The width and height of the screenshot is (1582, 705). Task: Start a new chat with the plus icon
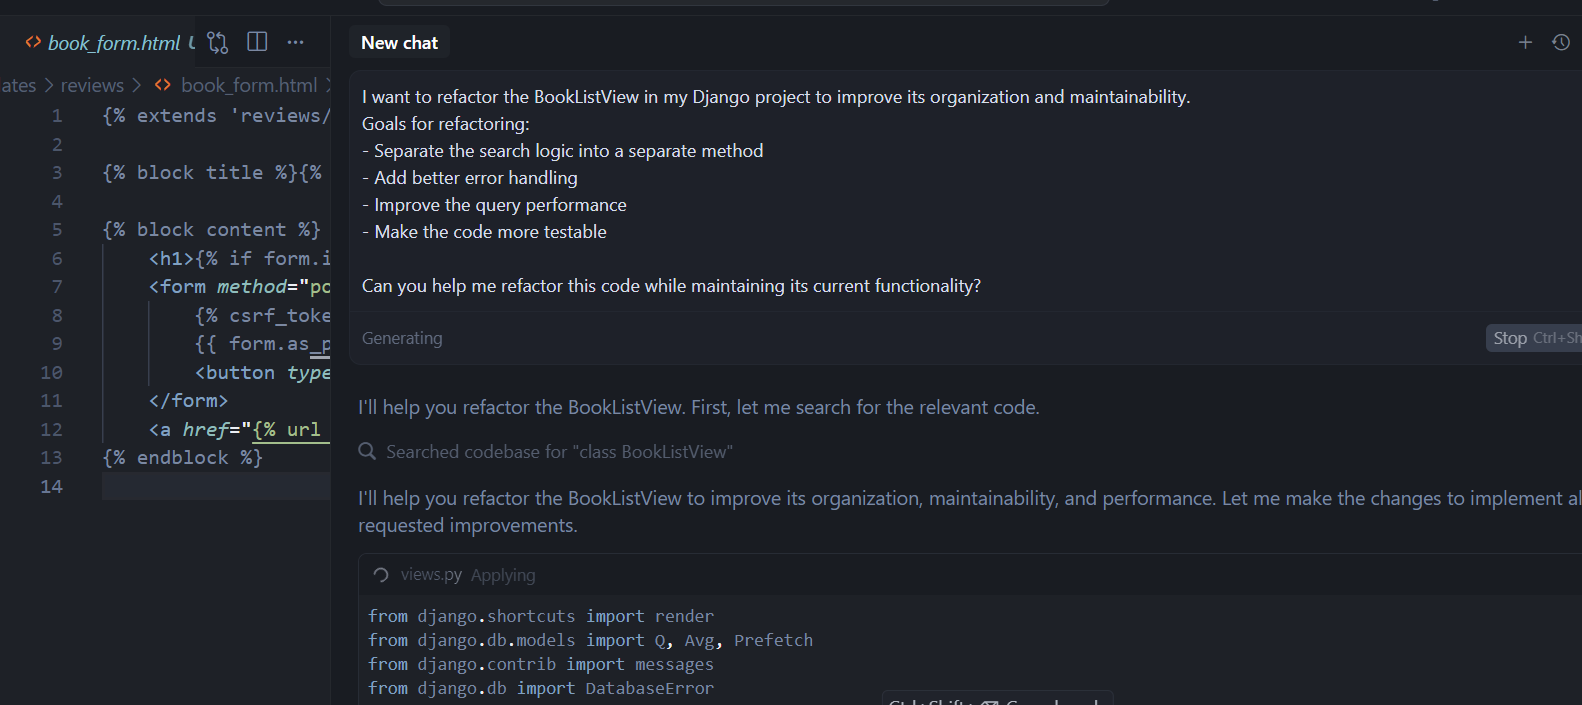point(1525,42)
